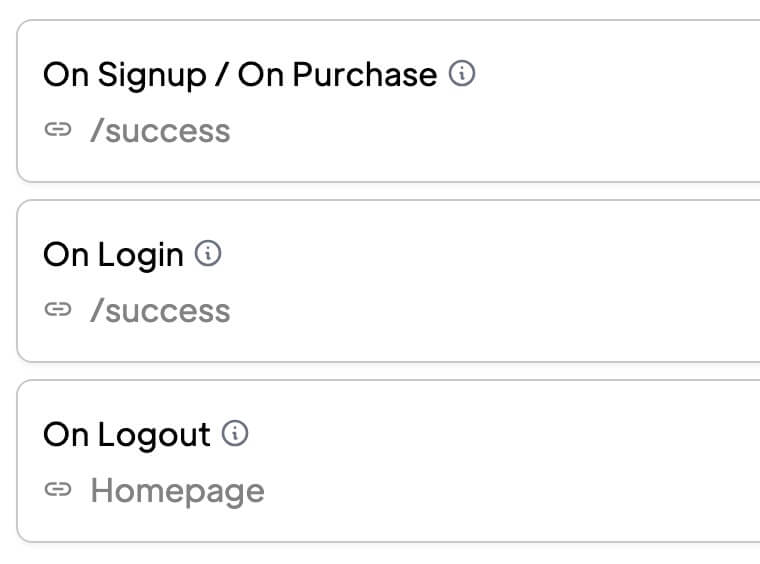Click the On Logout heading text
Viewport: 760px width, 564px height.
click(127, 435)
